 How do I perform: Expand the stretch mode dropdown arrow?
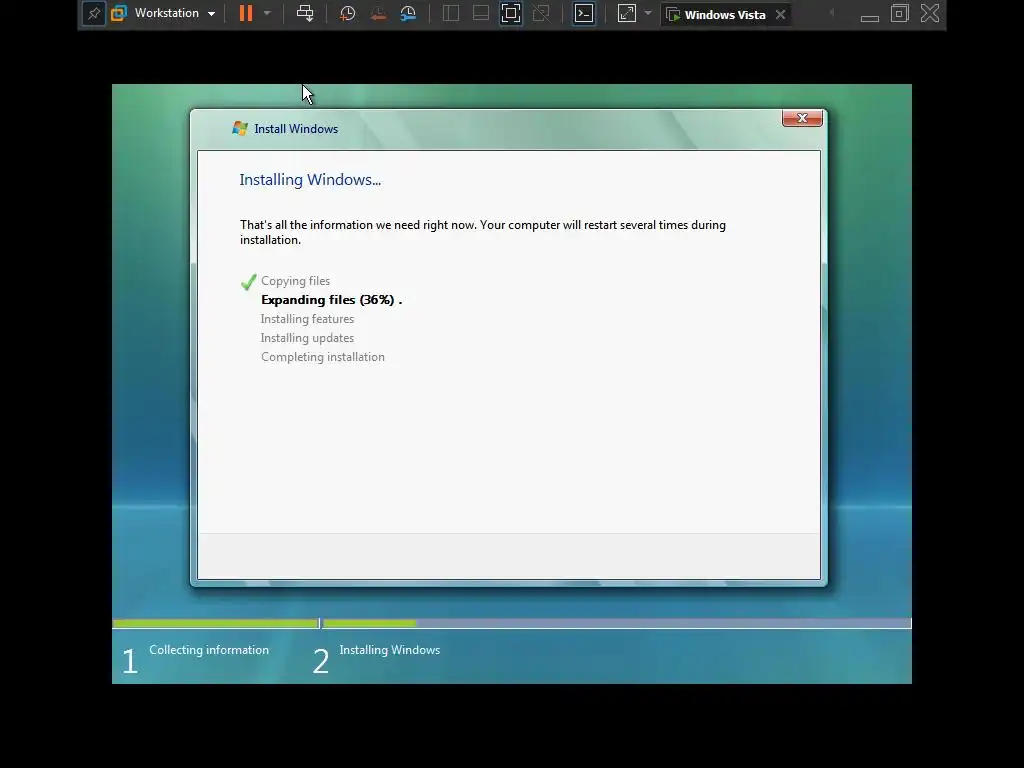coord(648,13)
